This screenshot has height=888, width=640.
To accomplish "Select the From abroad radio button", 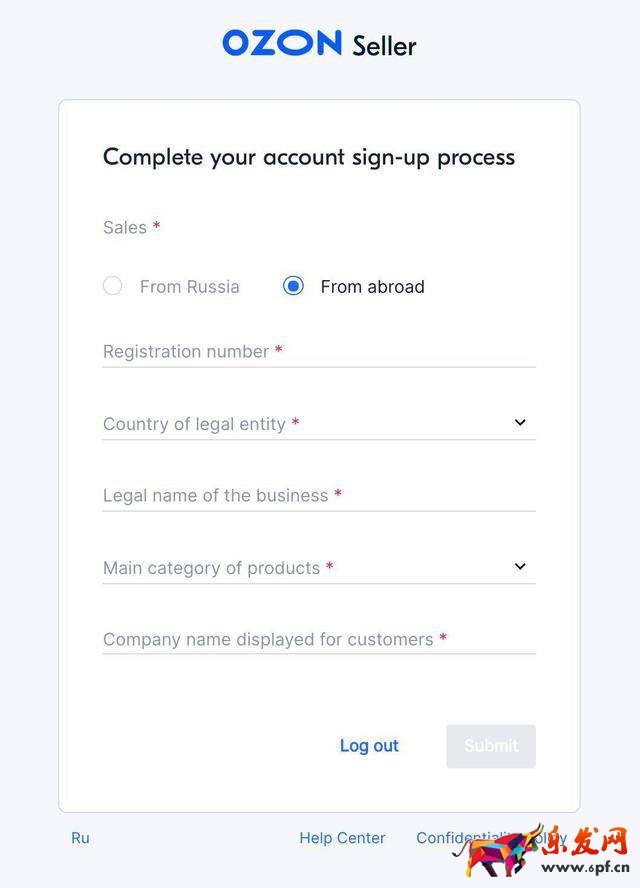I will coord(293,287).
